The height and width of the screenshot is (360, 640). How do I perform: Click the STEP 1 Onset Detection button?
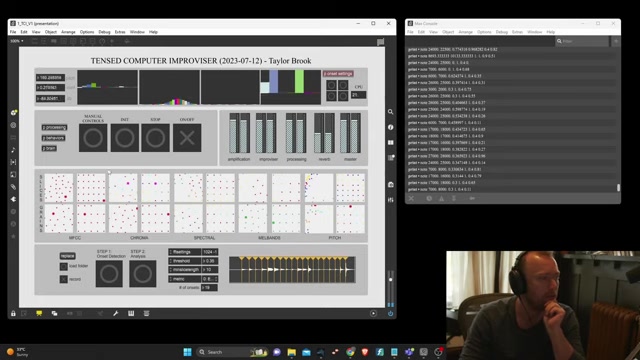(109, 274)
